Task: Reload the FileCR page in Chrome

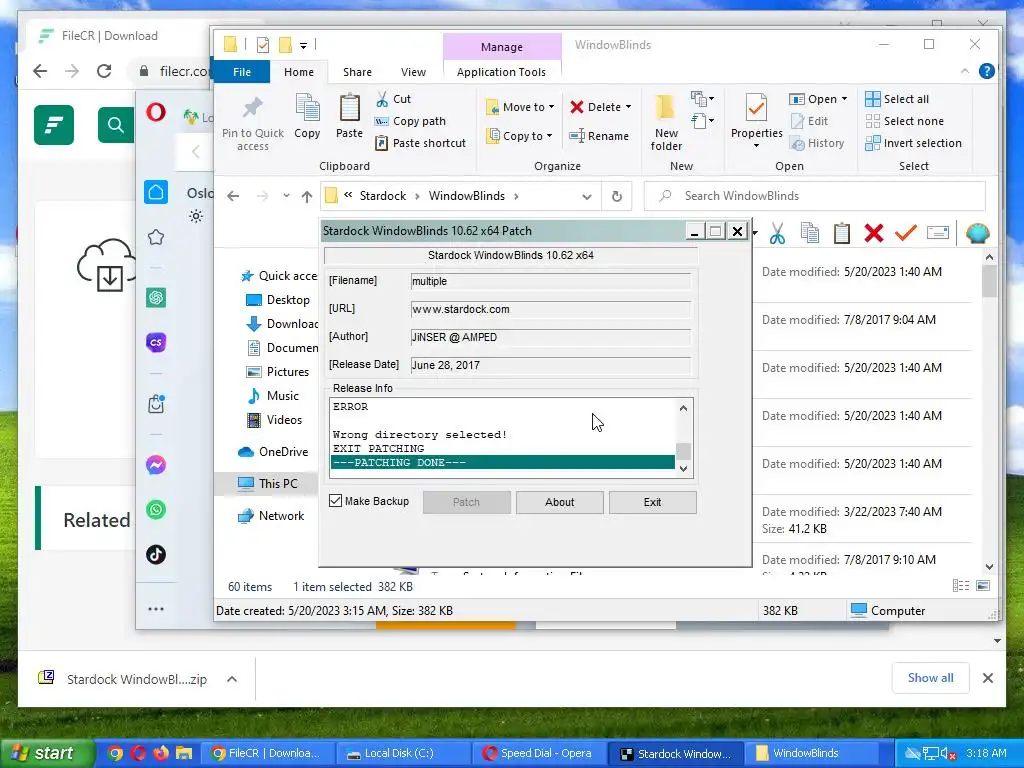Action: (x=104, y=71)
